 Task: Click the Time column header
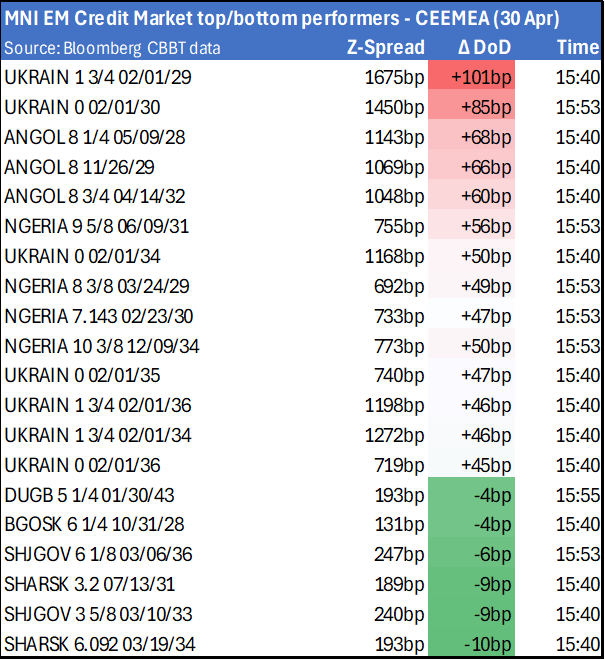[x=577, y=48]
